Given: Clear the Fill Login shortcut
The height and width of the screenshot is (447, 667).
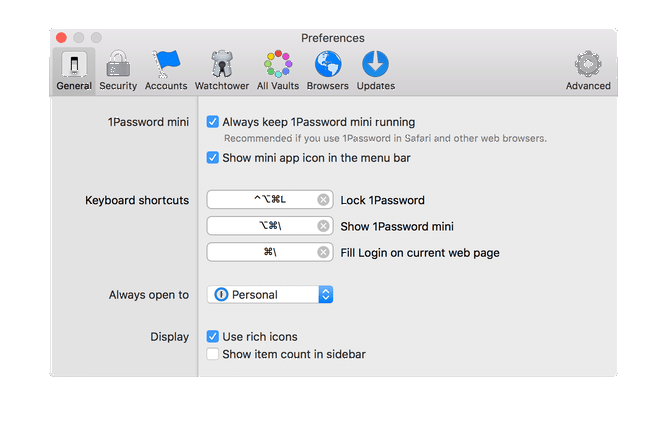Looking at the screenshot, I should pyautogui.click(x=323, y=252).
